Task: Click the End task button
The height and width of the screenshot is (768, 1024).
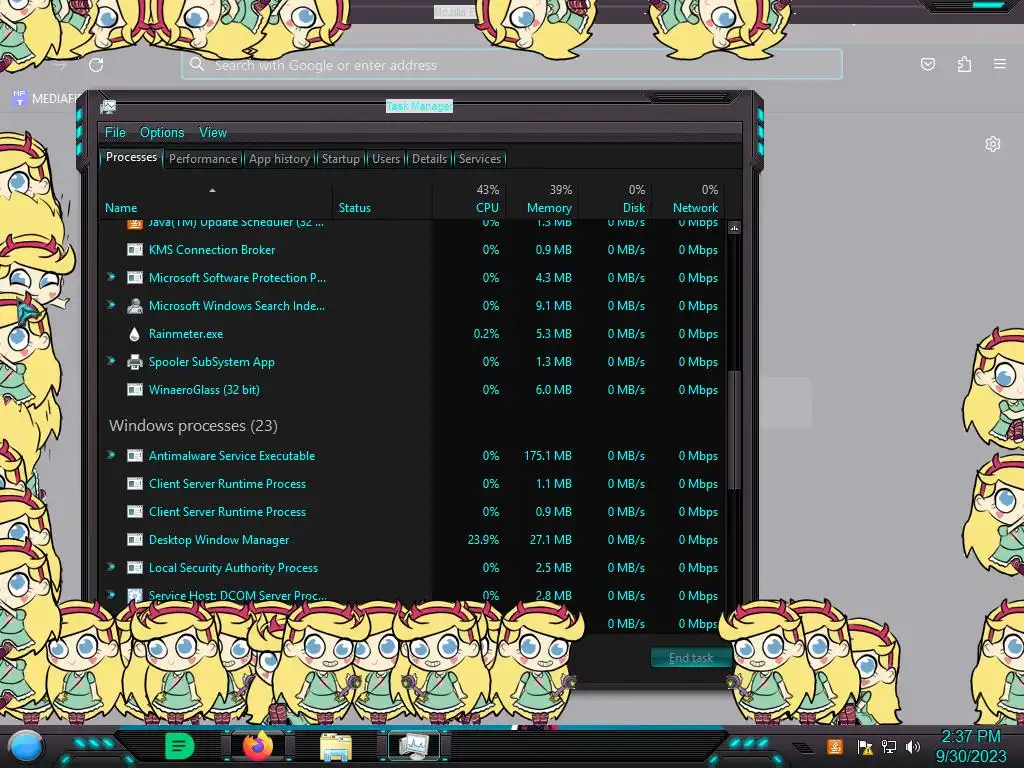Action: (x=690, y=658)
